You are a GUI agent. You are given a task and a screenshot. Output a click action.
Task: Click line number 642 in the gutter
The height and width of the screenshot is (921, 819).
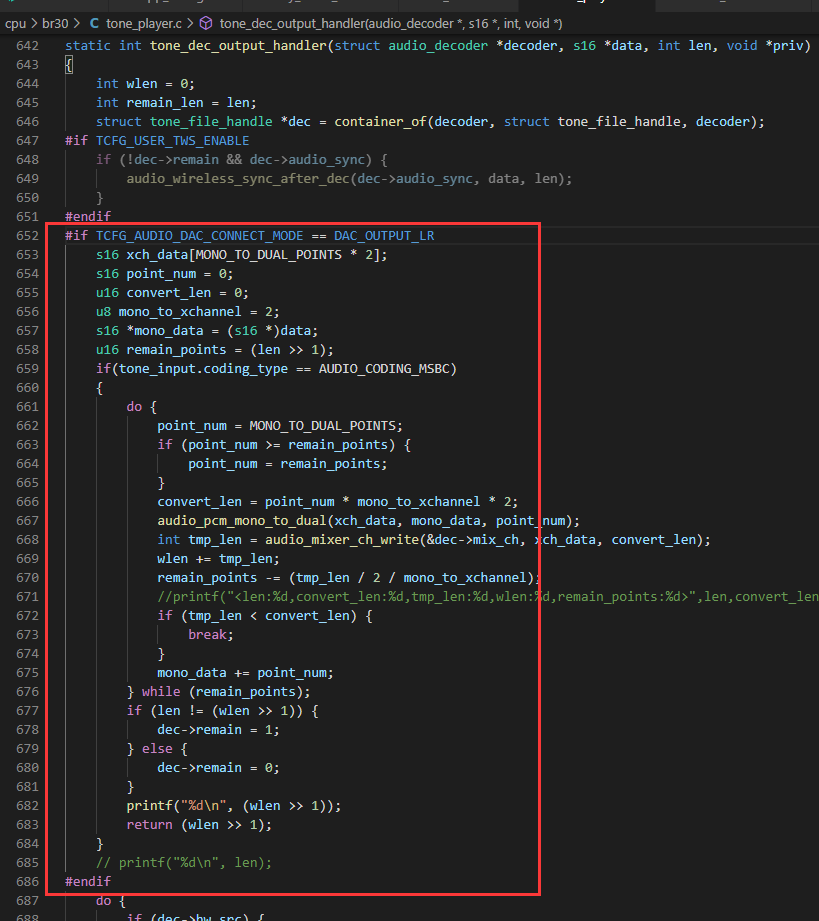coord(28,46)
